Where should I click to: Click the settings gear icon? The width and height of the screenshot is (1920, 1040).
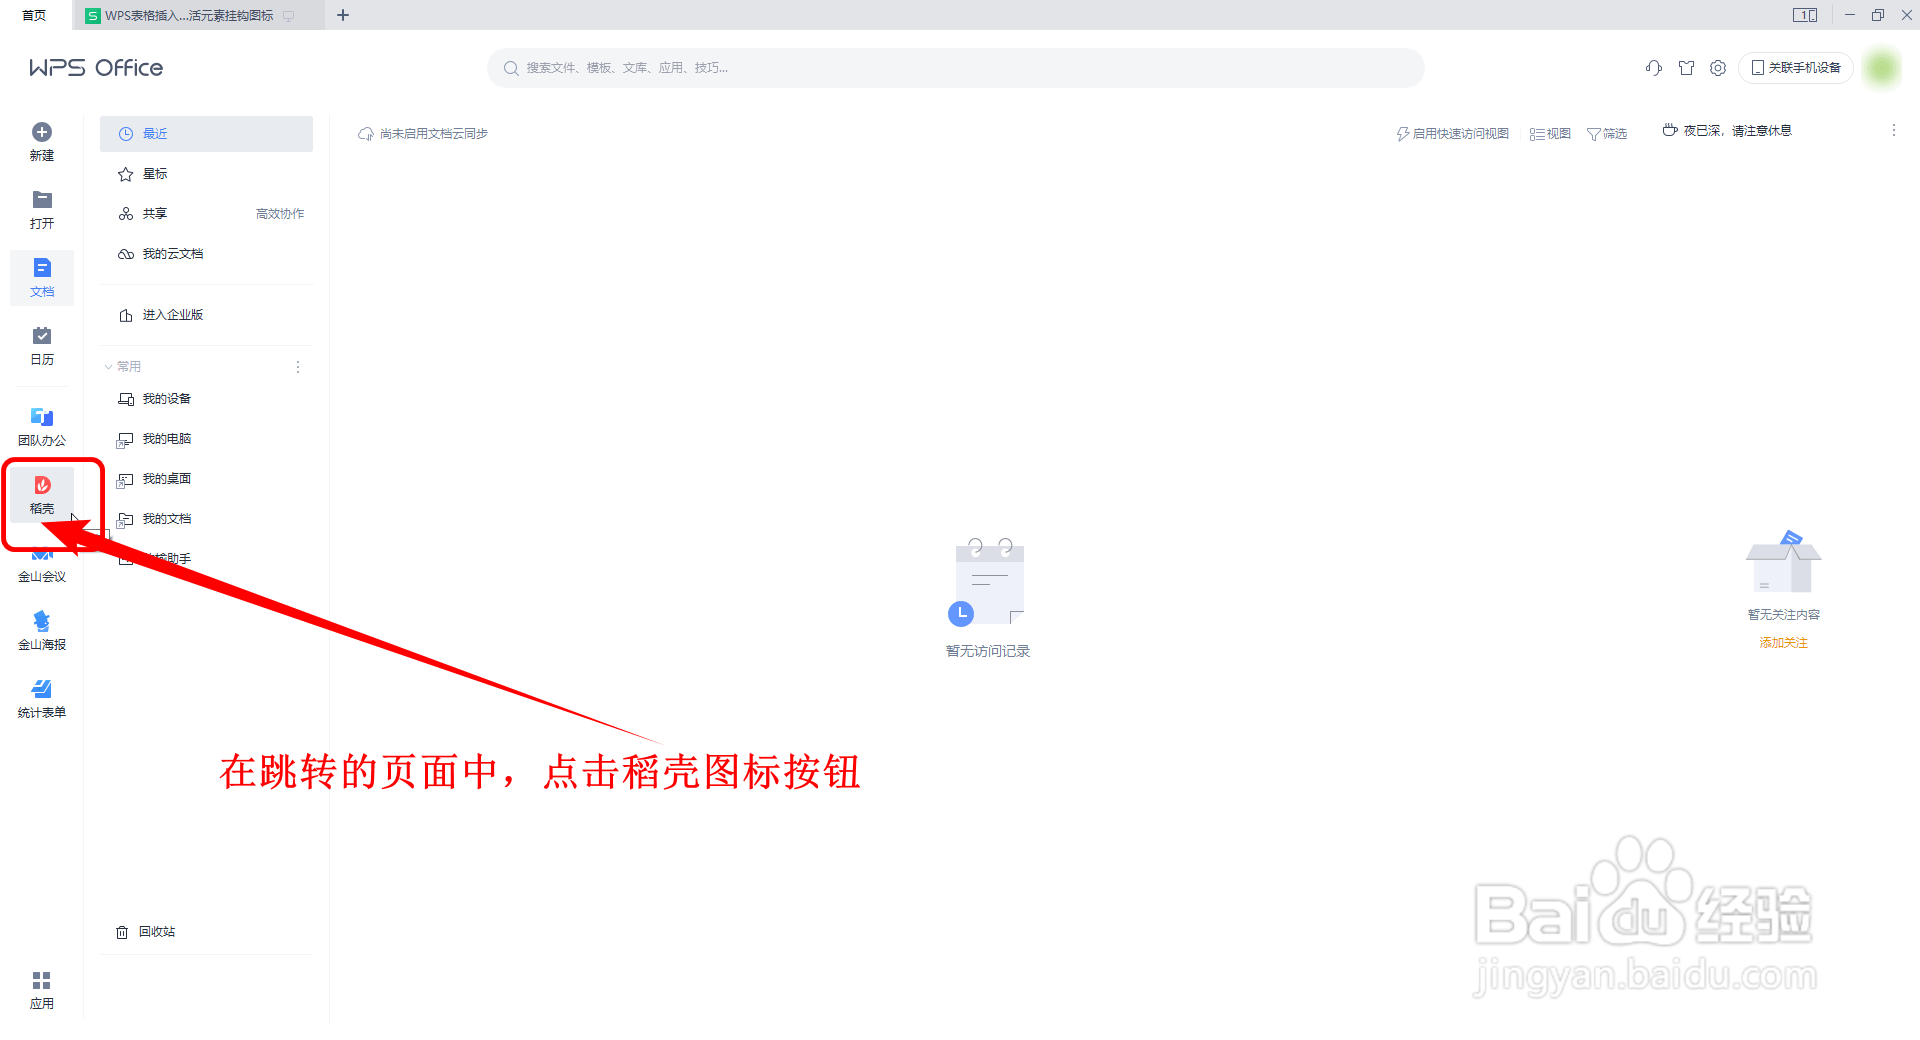[x=1718, y=67]
